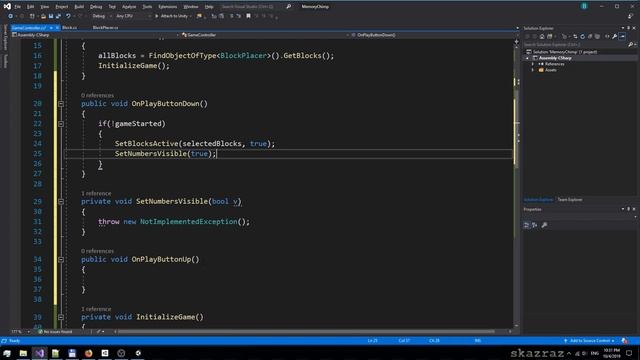Image resolution: width=640 pixels, height=360 pixels.
Task: Expand the Assets folder node
Action: [x=533, y=70]
